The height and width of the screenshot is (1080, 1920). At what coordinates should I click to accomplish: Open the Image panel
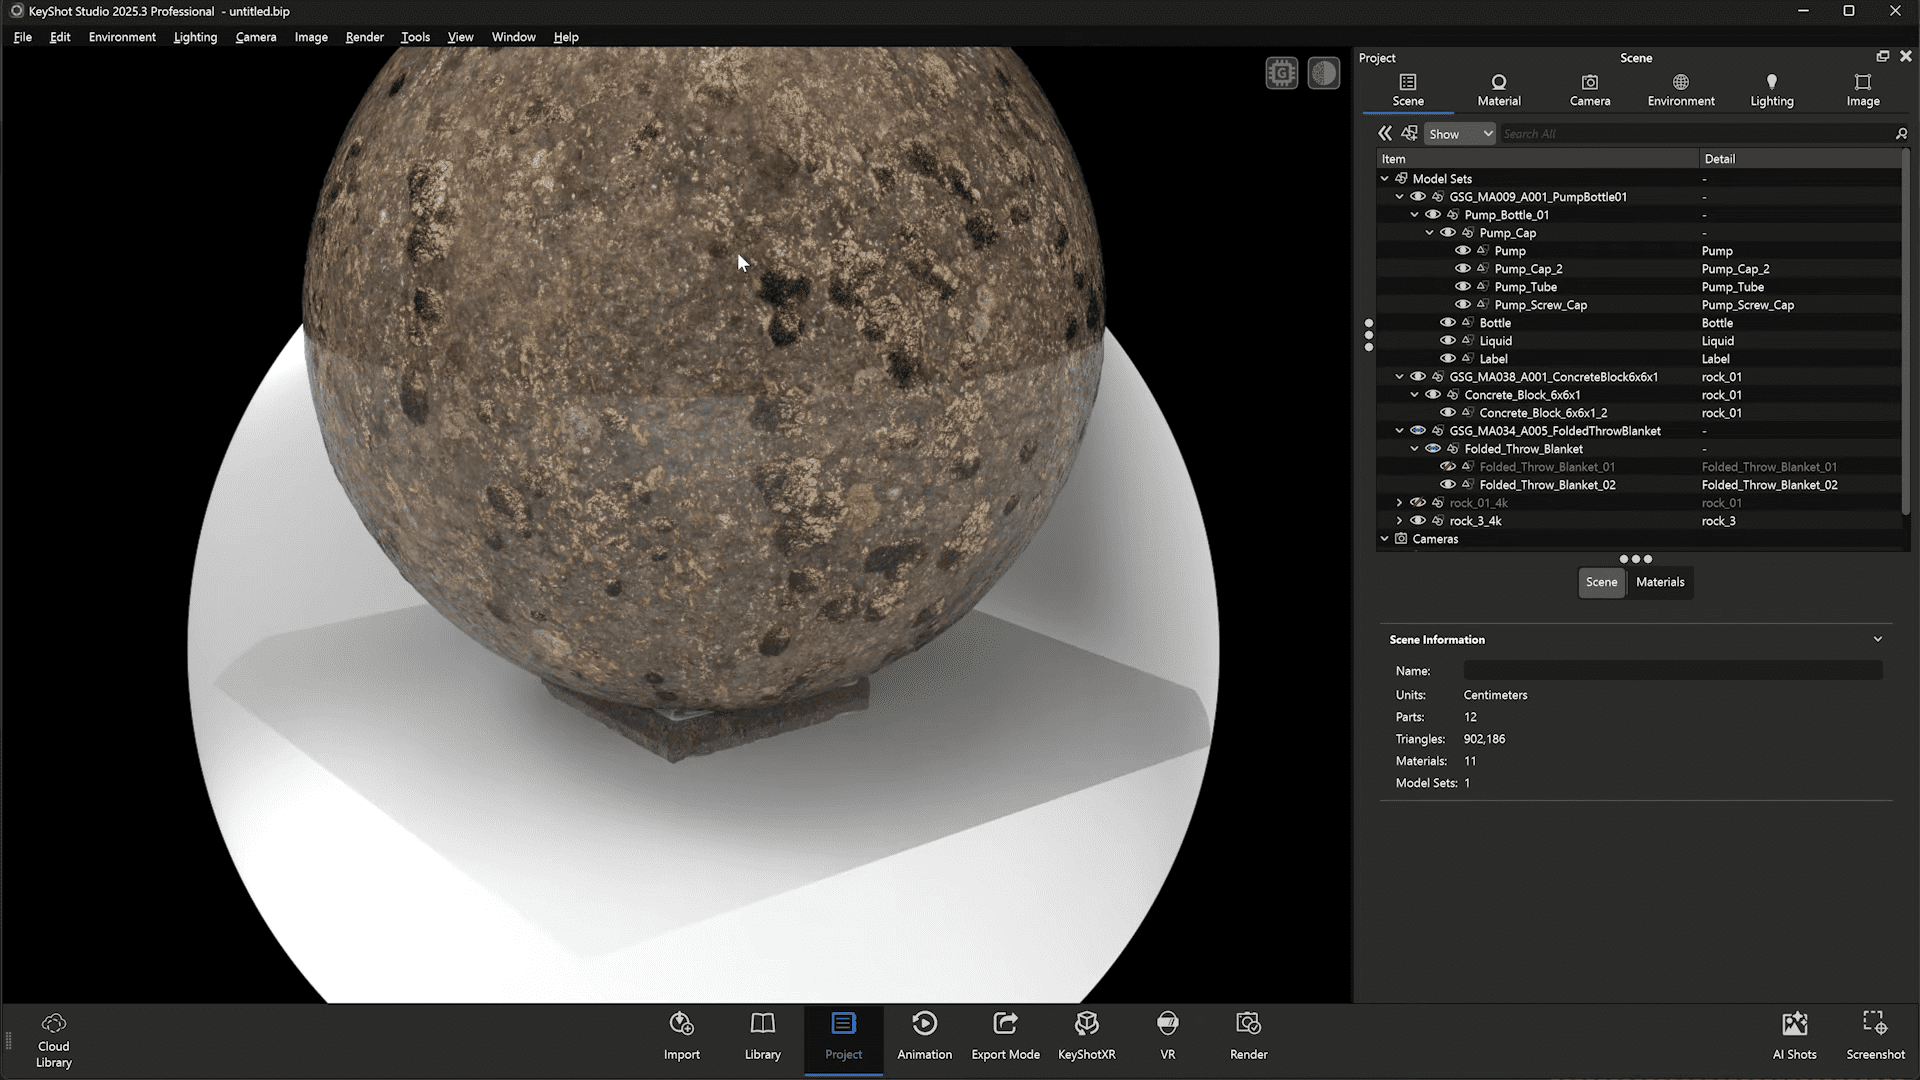1862,90
